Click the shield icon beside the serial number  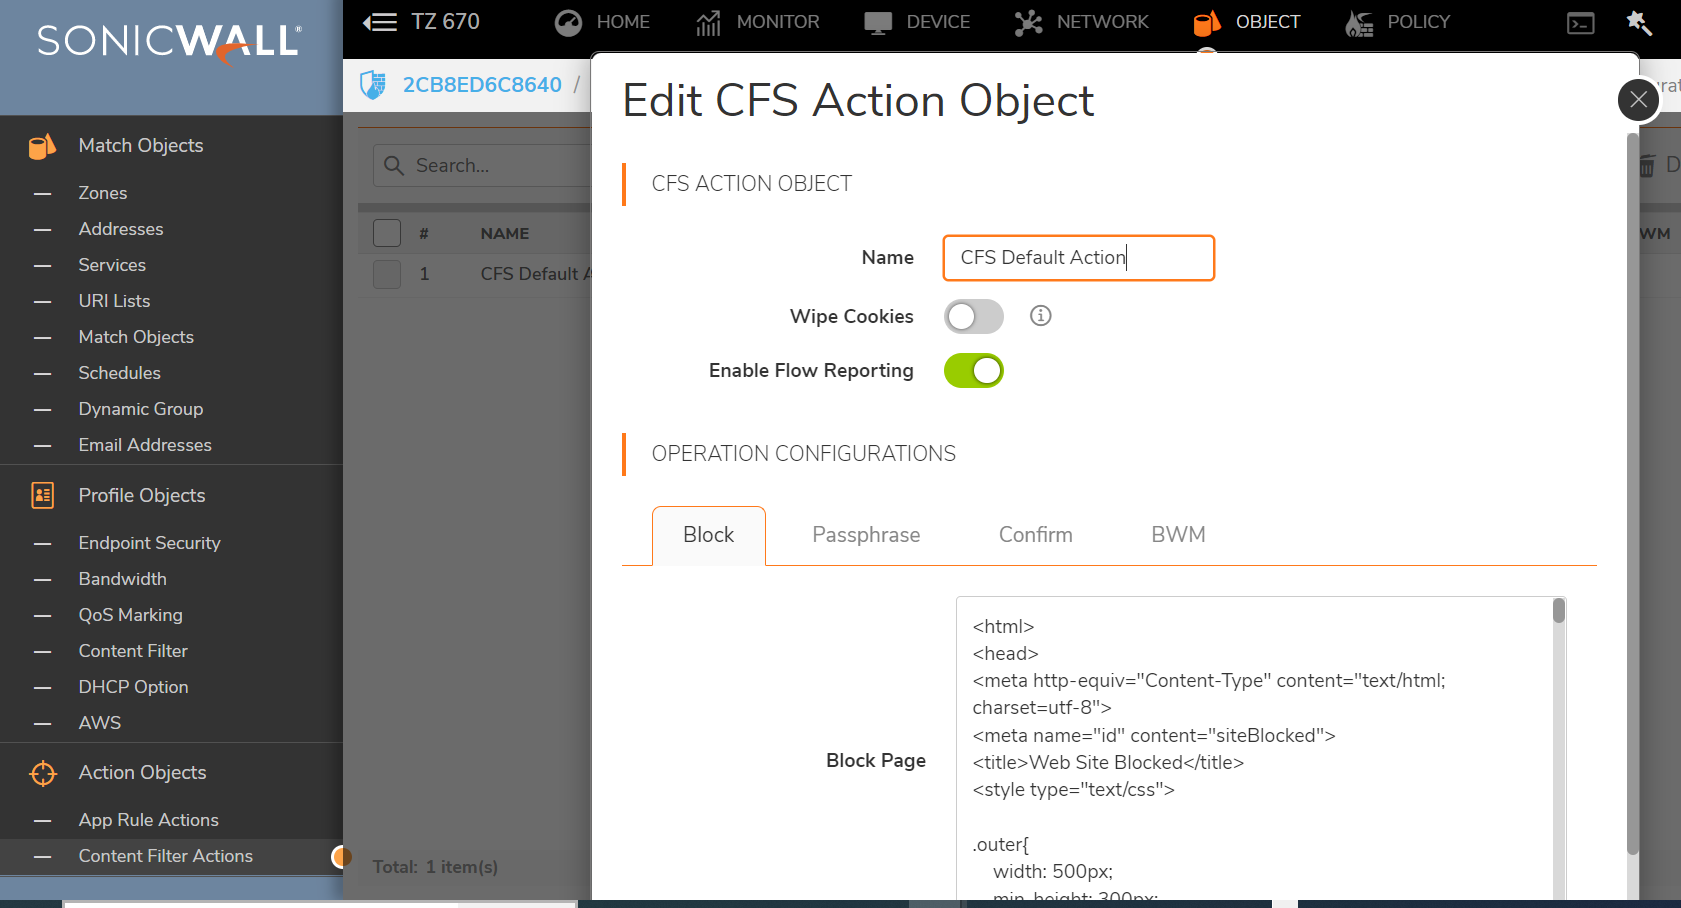point(373,85)
